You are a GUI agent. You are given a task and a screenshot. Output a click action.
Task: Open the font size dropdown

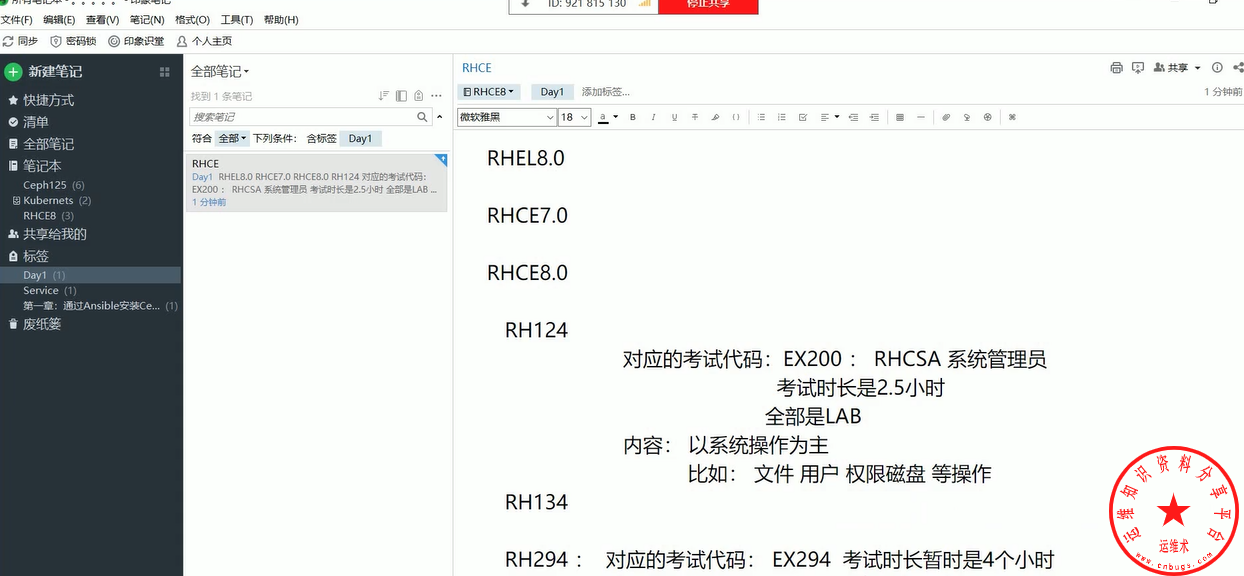(575, 117)
